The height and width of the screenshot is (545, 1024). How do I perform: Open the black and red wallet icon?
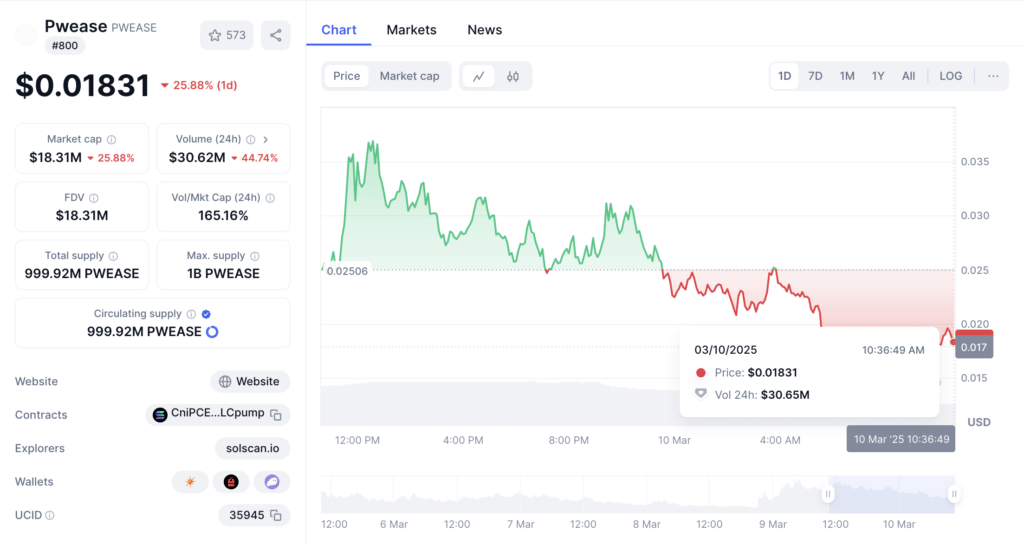pos(231,482)
